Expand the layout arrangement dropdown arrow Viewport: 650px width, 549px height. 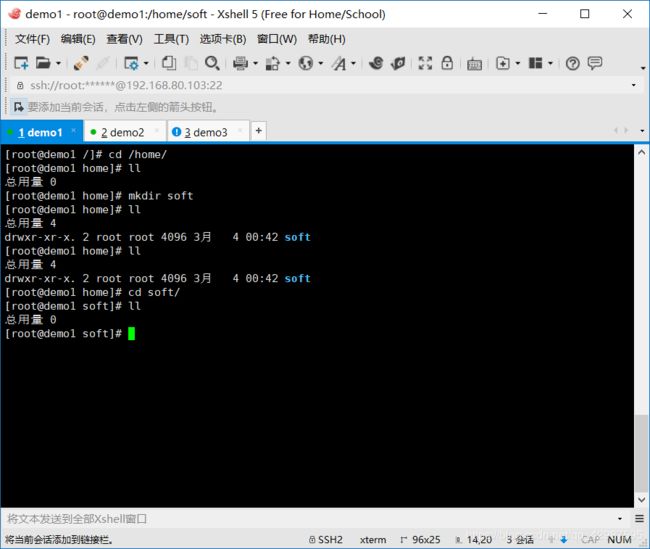tap(550, 63)
